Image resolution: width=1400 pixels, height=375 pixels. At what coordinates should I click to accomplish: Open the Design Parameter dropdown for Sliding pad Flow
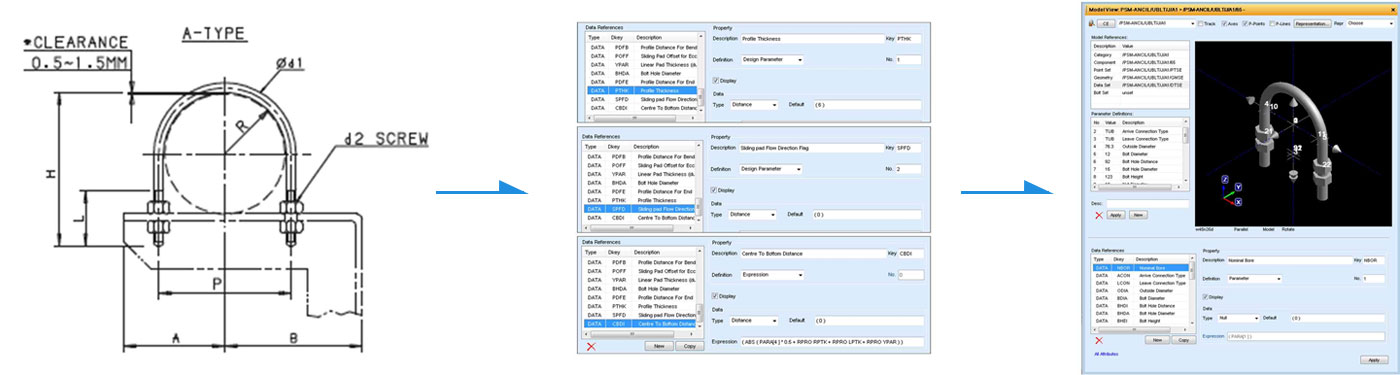coord(771,168)
